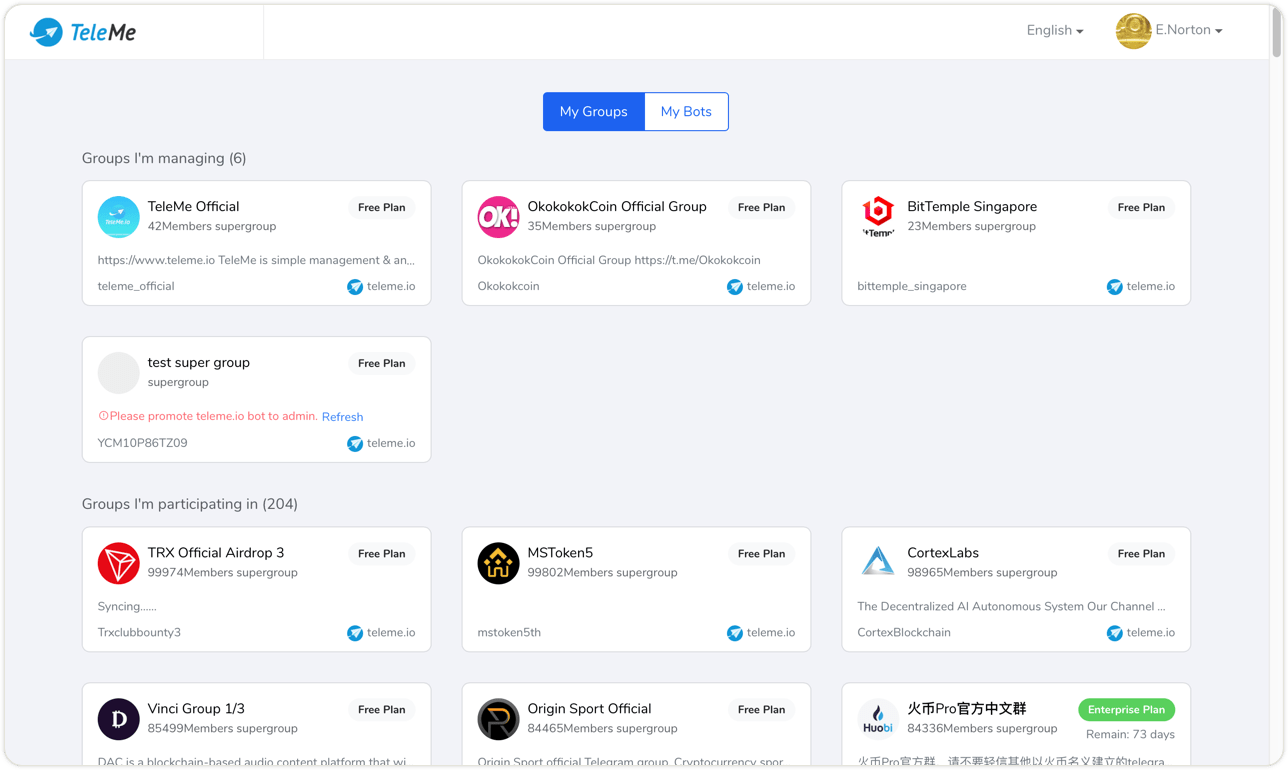Click the BitTemple Singapore red logo

(x=878, y=216)
